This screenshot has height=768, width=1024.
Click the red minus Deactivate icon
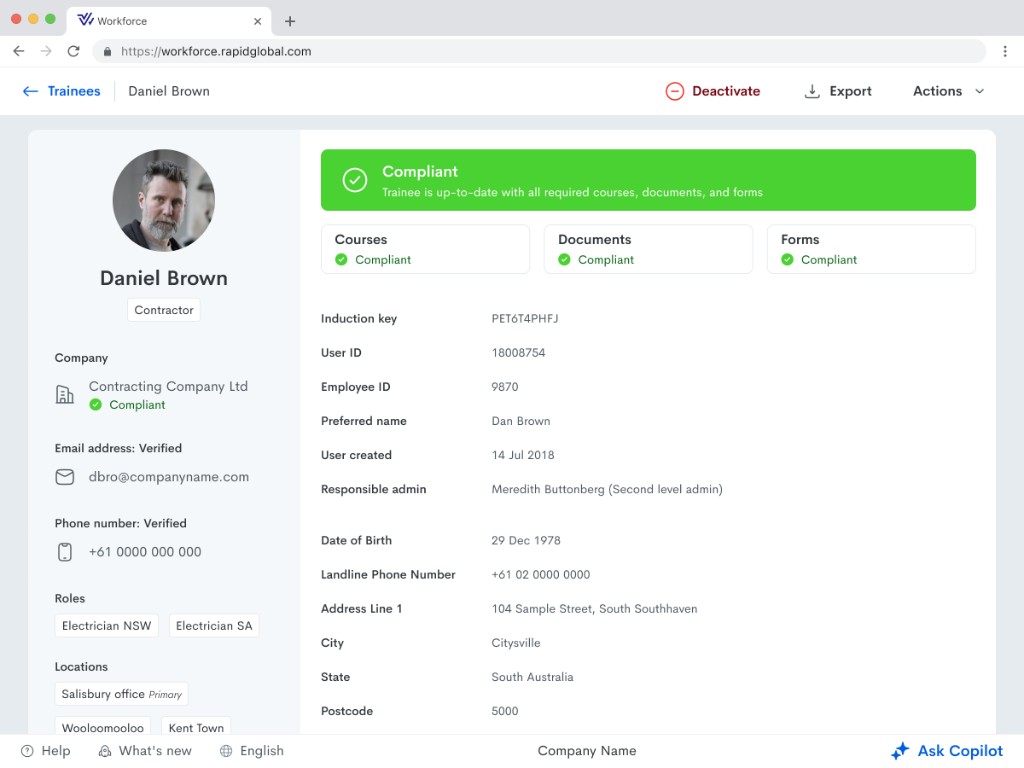click(x=675, y=91)
